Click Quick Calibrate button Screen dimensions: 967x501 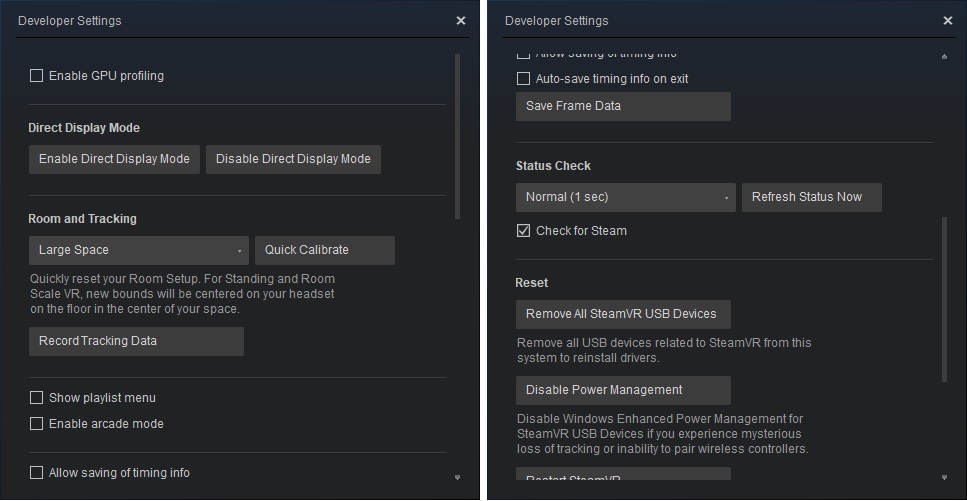pyautogui.click(x=324, y=250)
